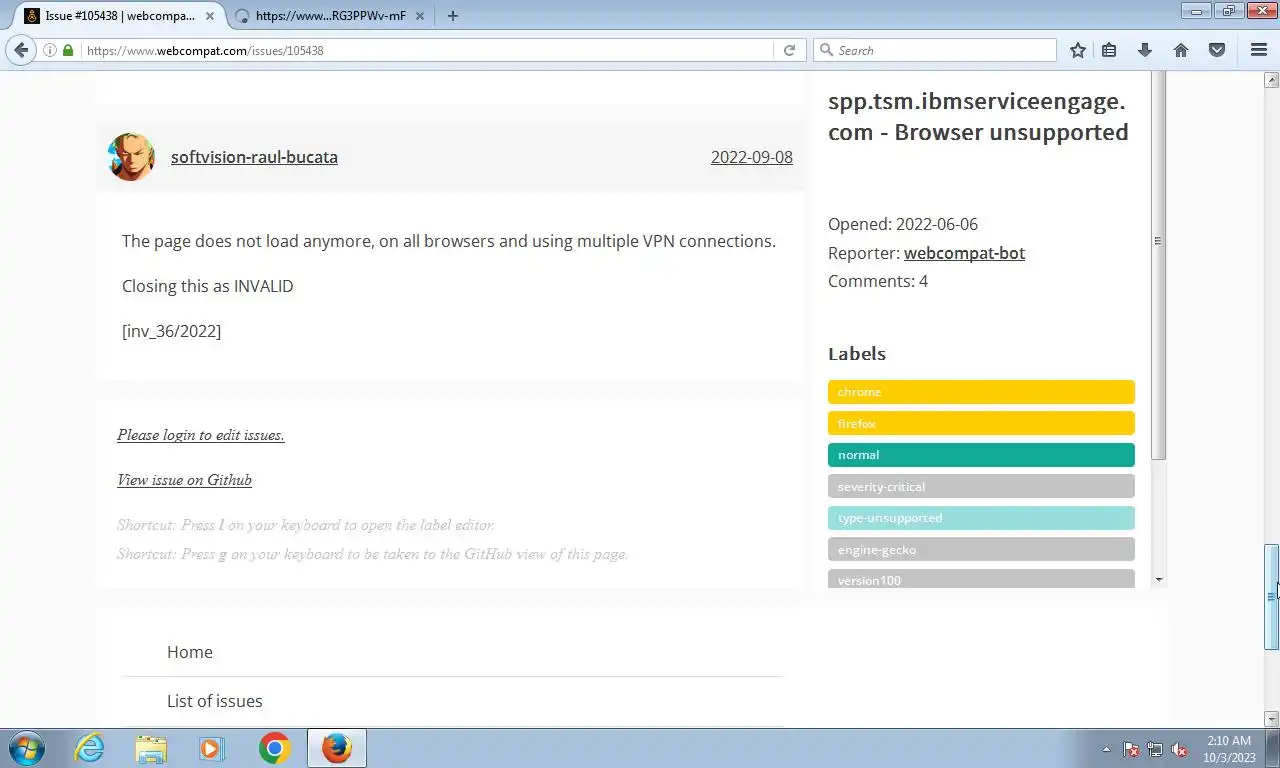Click the page scrollbar down arrow
This screenshot has height=768, width=1280.
(1272, 719)
